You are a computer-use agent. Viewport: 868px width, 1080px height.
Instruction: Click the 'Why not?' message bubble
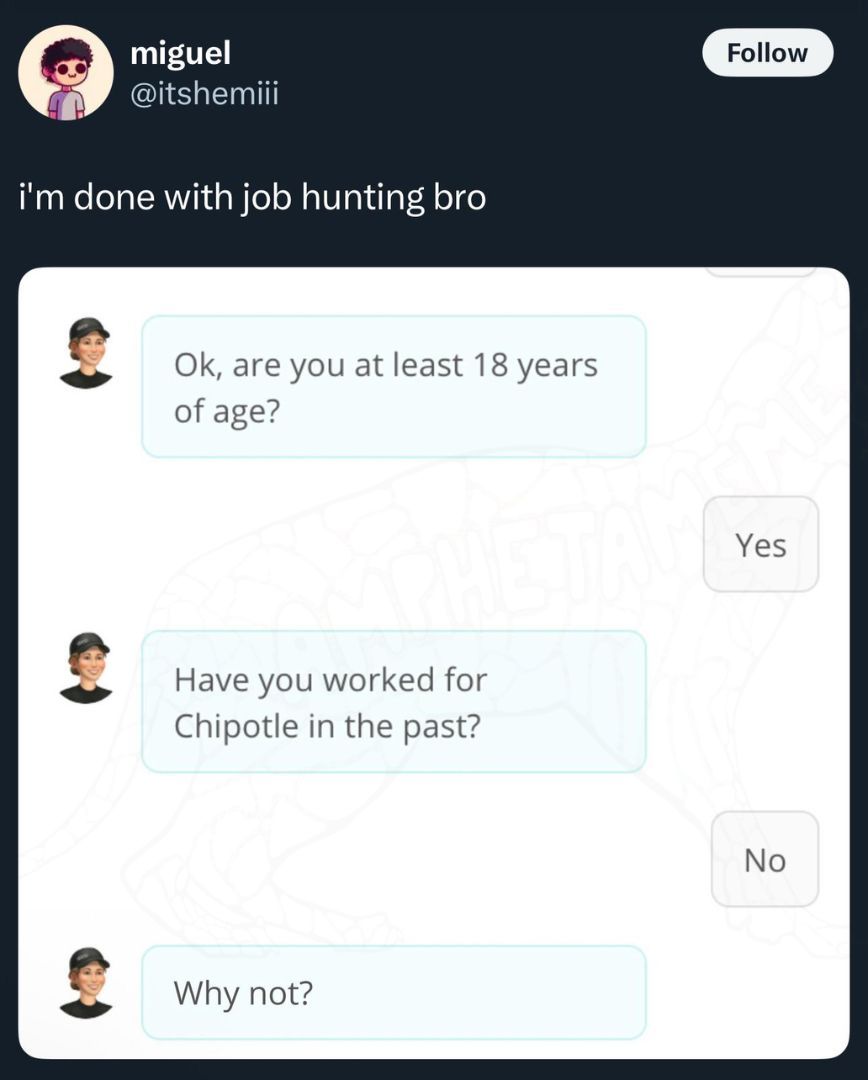(x=394, y=993)
